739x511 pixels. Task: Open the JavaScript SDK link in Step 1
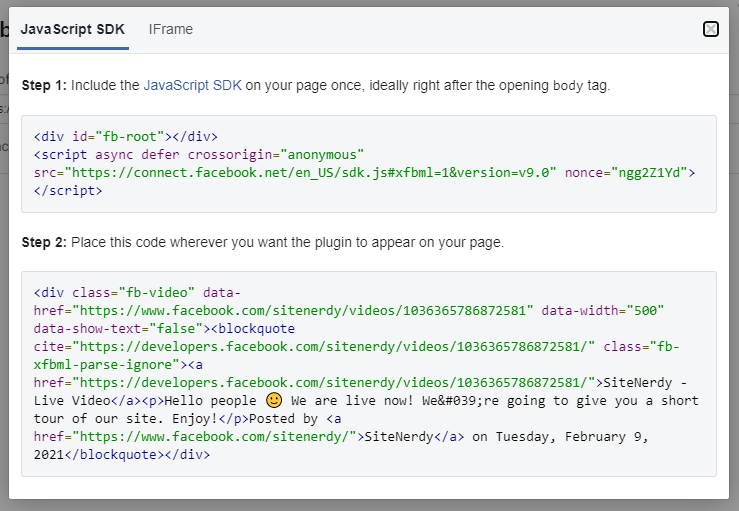tap(192, 85)
